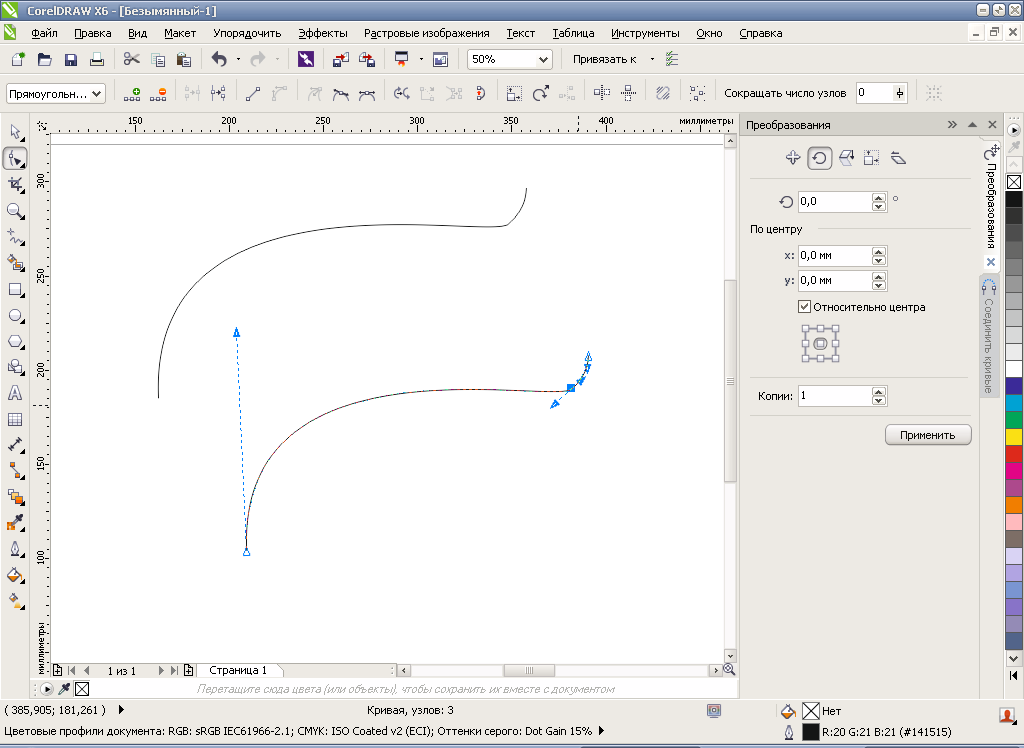Increase the rotation angle spinner

[x=879, y=197]
